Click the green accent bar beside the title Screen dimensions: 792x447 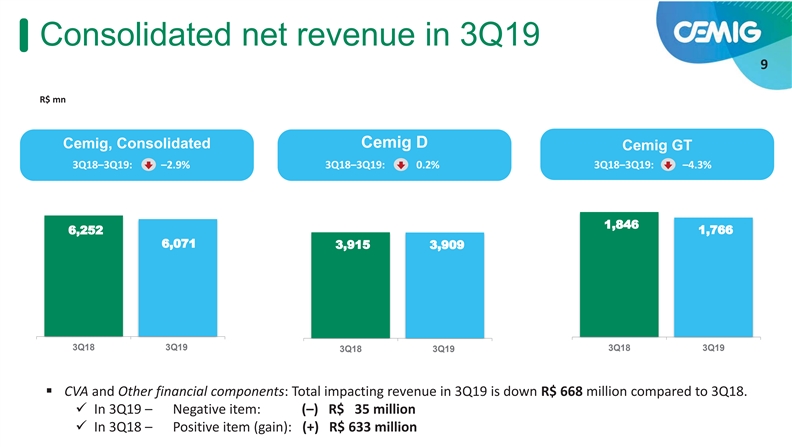coord(24,35)
